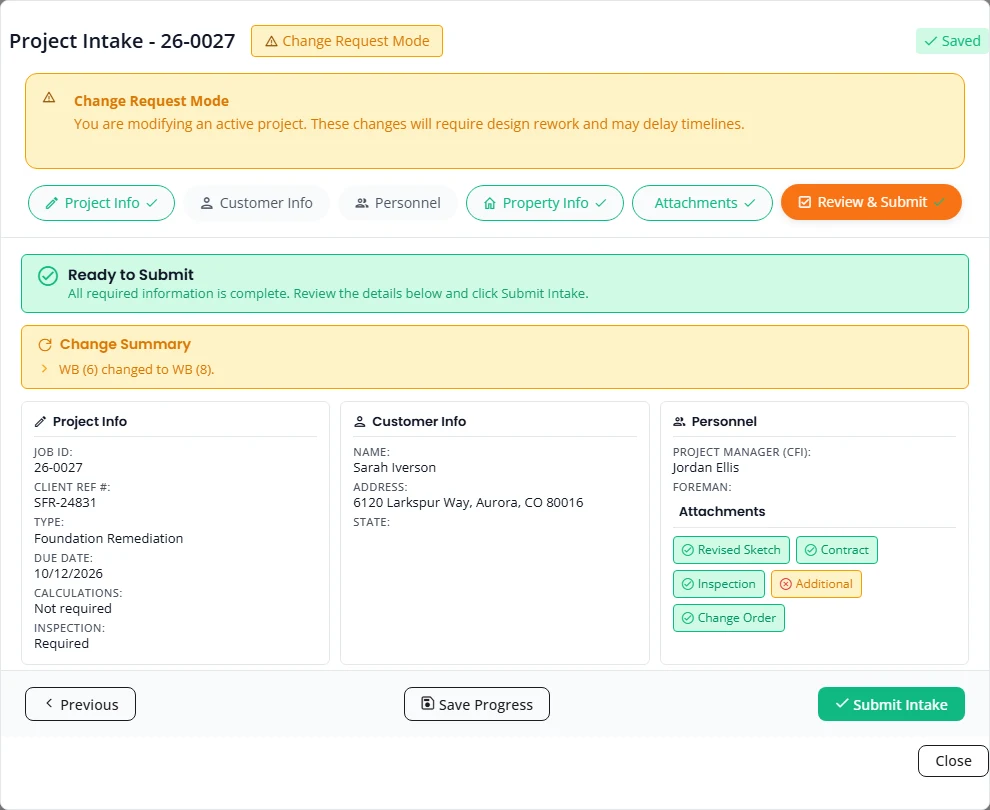
Task: Click the Revised Sketch attachment chip
Action: [731, 550]
